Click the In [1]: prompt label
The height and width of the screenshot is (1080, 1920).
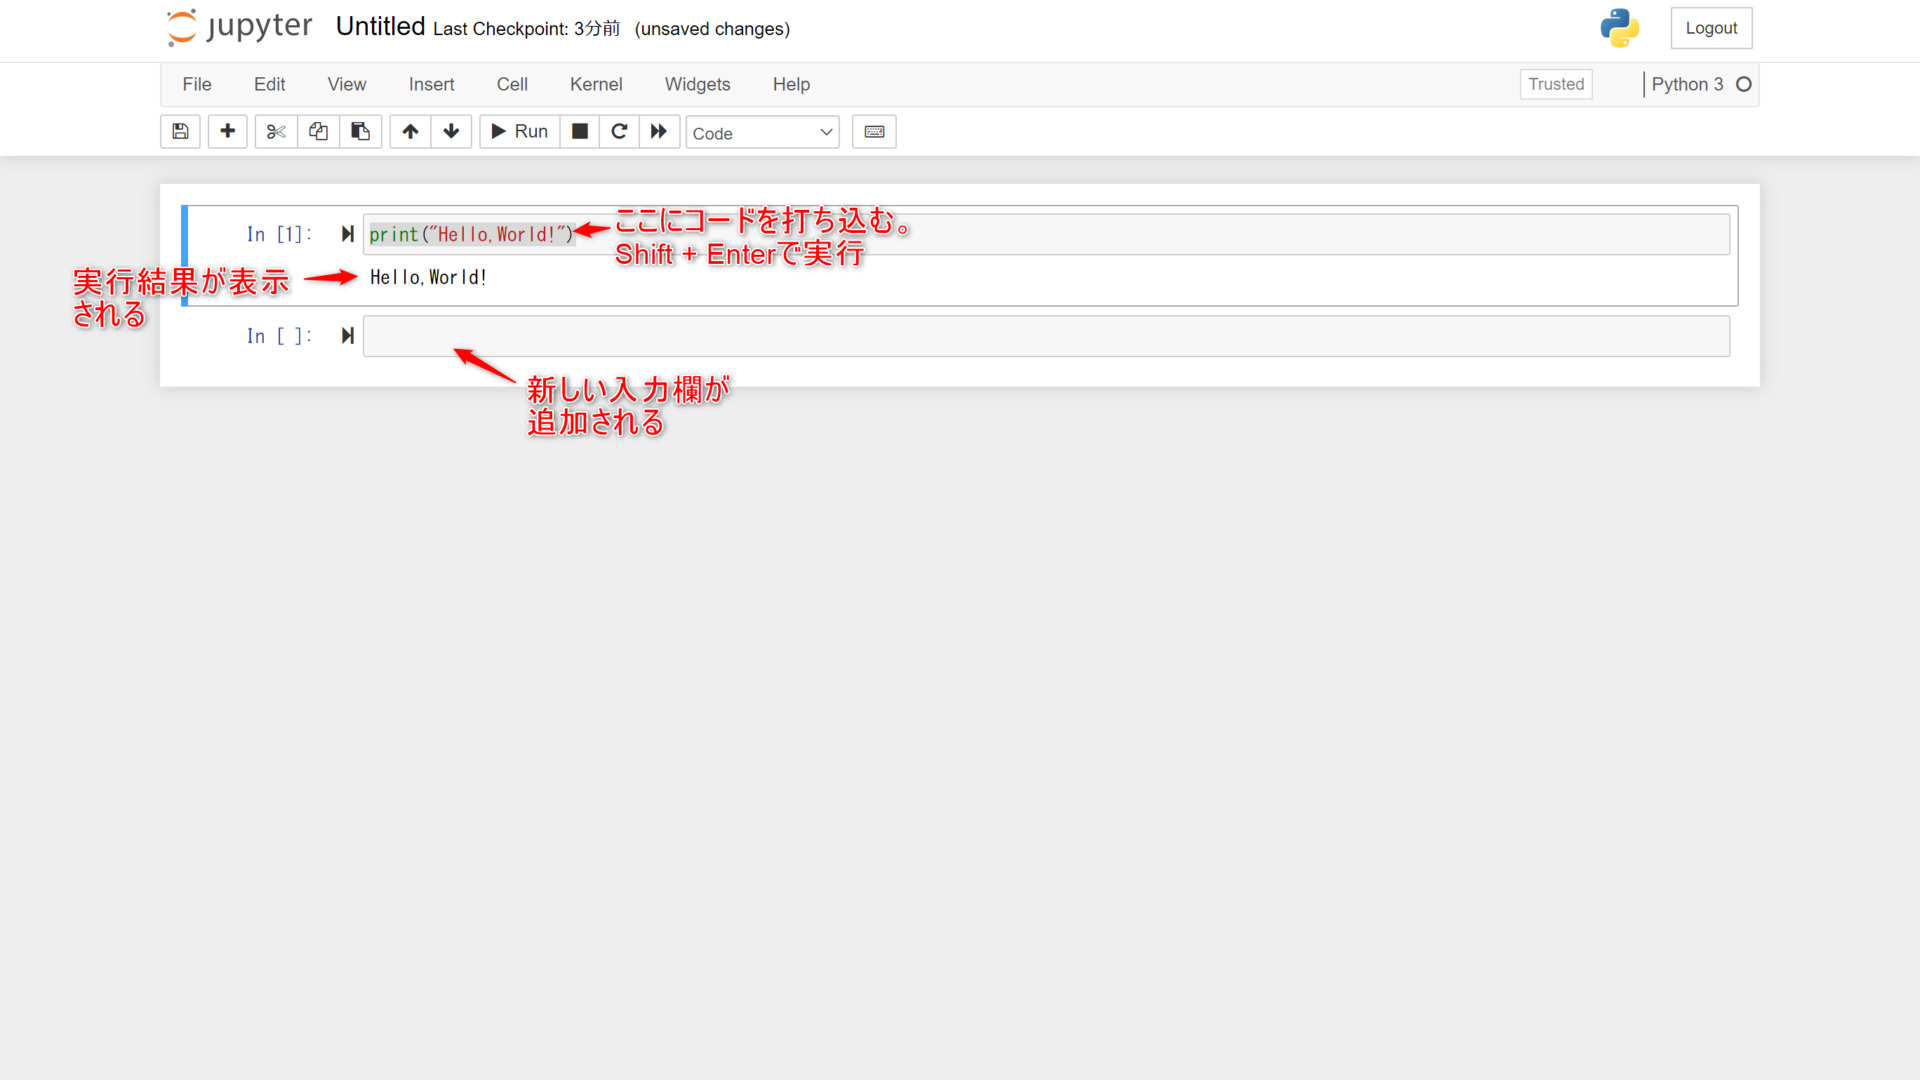[x=279, y=234]
